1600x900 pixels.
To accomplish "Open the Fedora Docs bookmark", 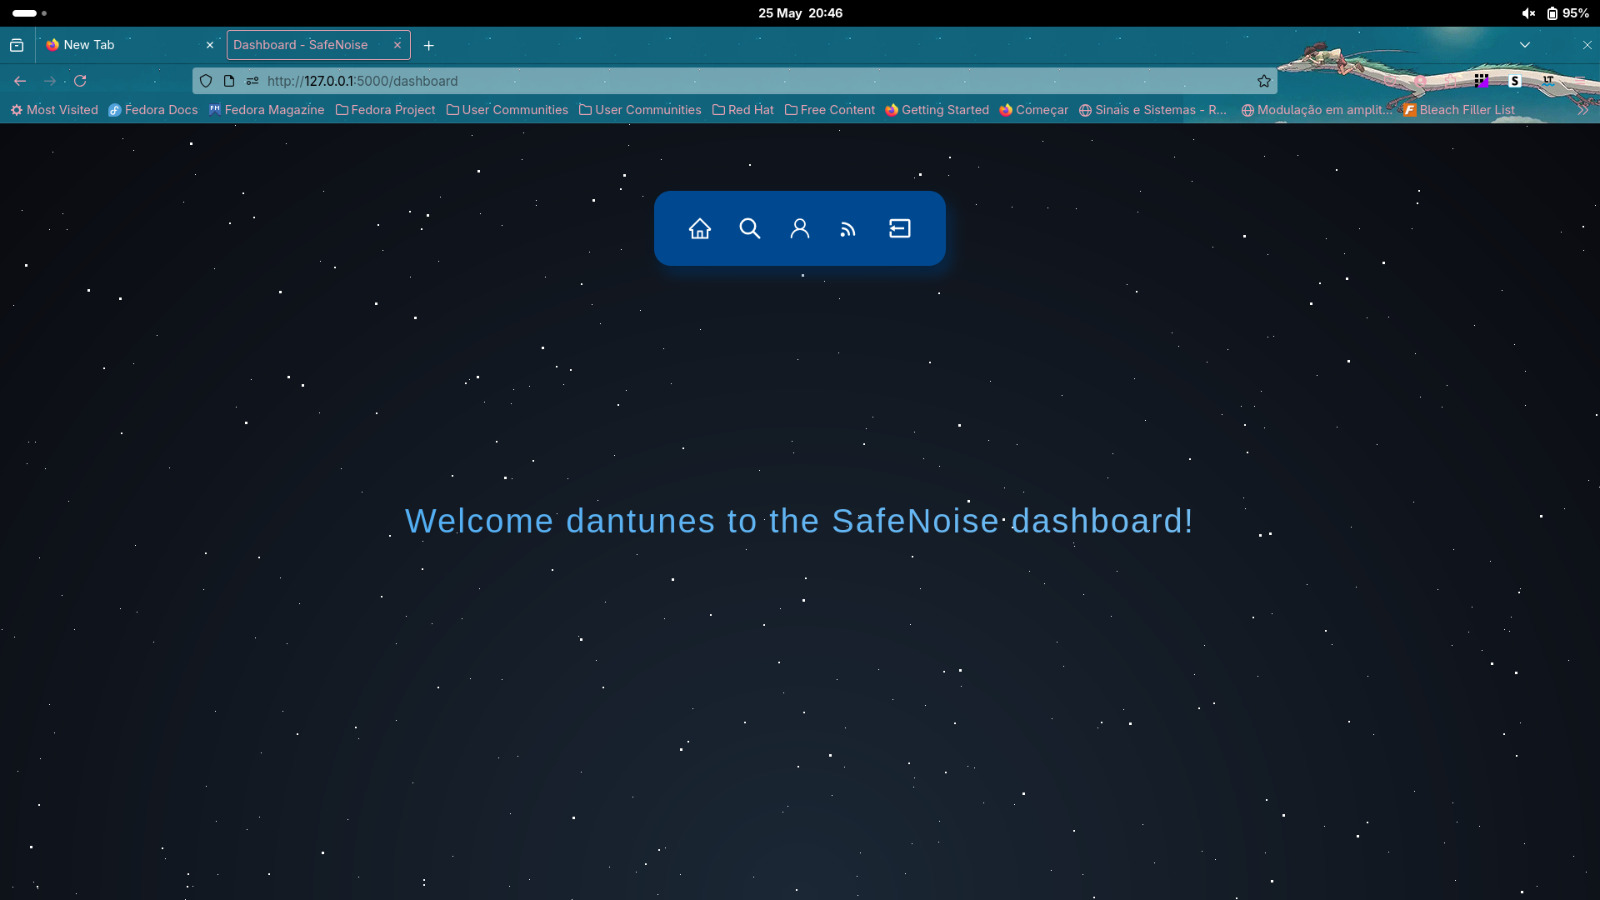I will point(159,110).
